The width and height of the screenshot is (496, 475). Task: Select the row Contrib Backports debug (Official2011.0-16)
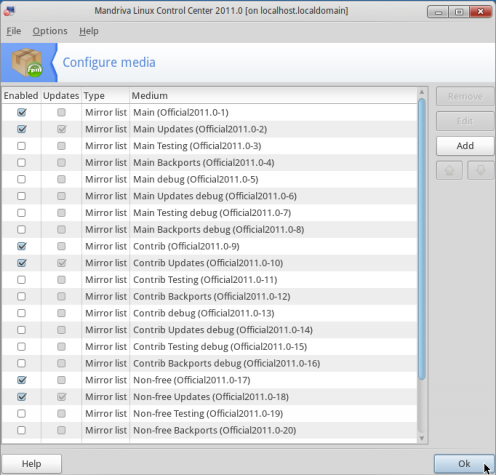coord(209,363)
